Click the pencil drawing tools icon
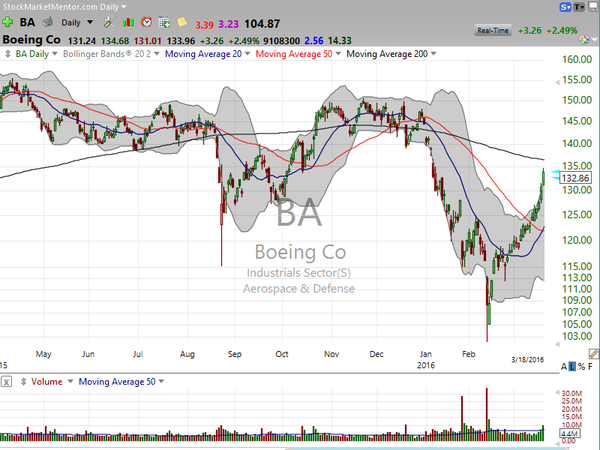Image resolution: width=600 pixels, height=450 pixels. pyautogui.click(x=593, y=353)
